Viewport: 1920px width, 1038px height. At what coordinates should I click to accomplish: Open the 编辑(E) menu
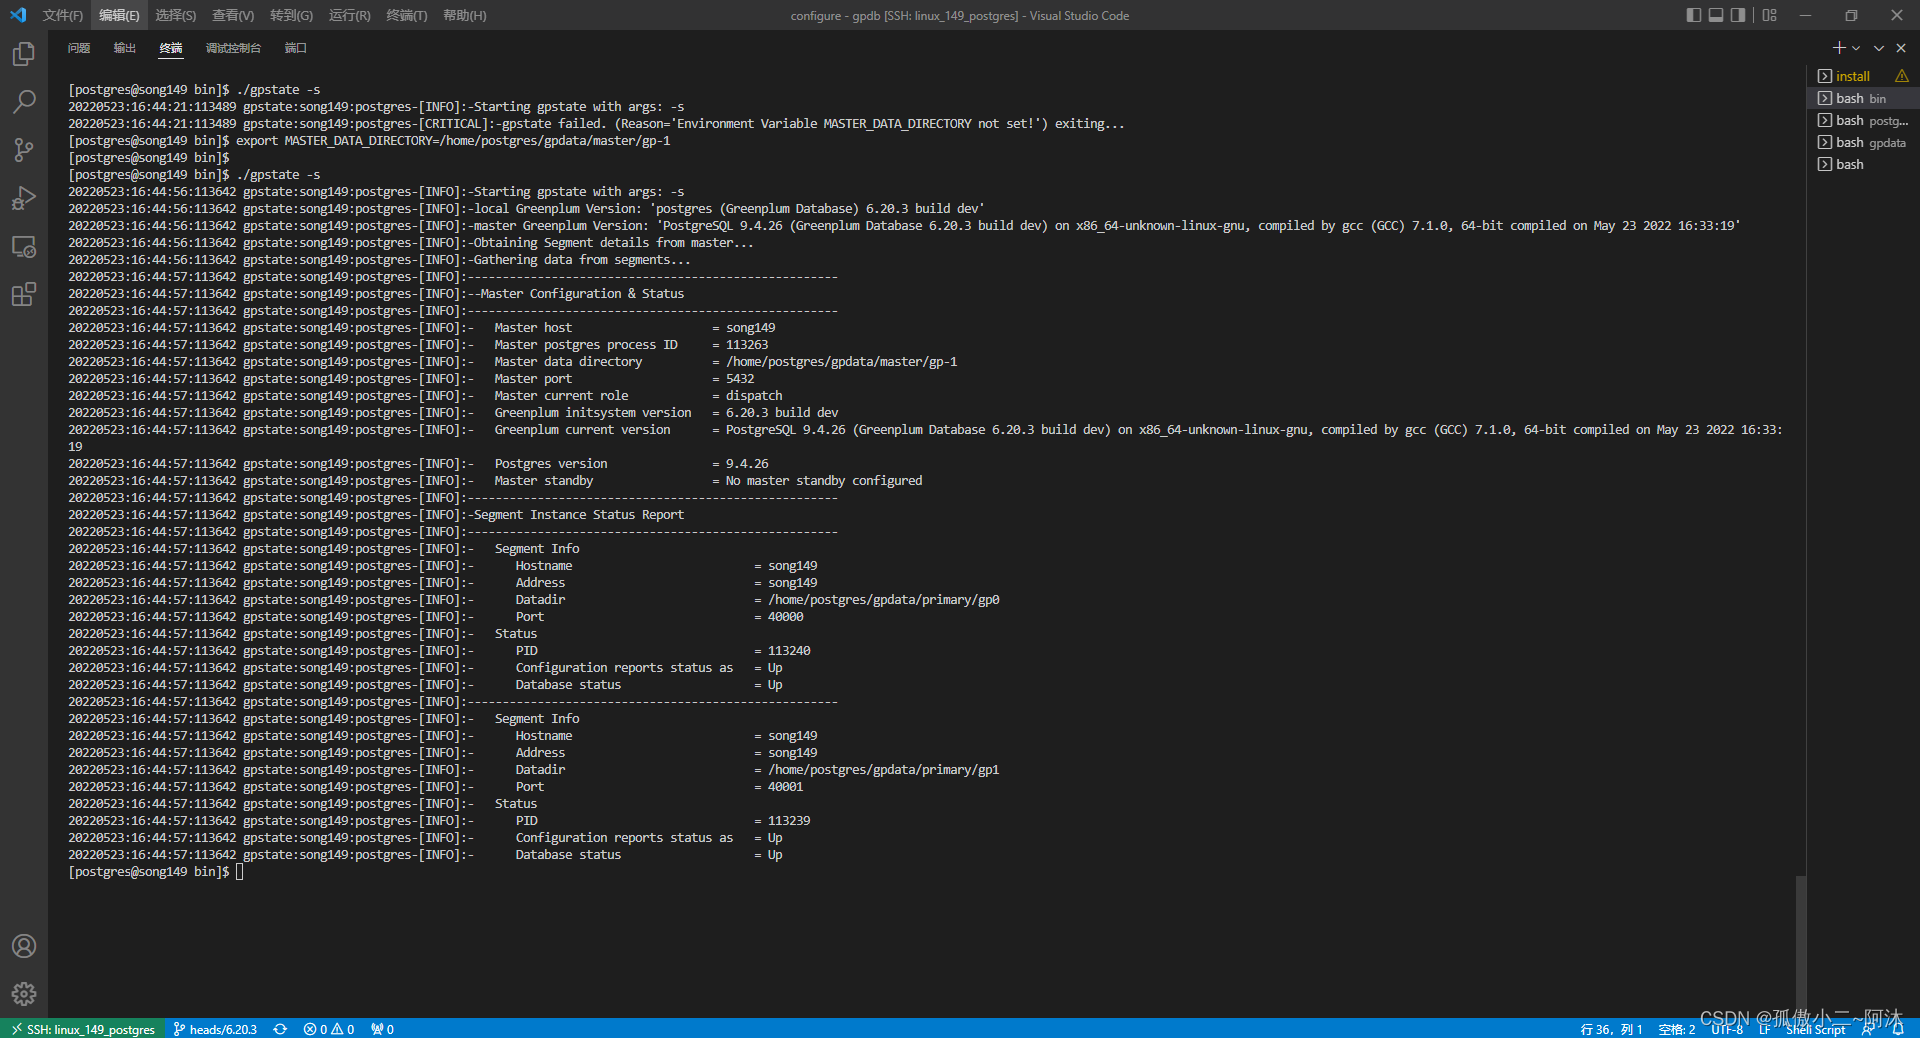coord(119,15)
